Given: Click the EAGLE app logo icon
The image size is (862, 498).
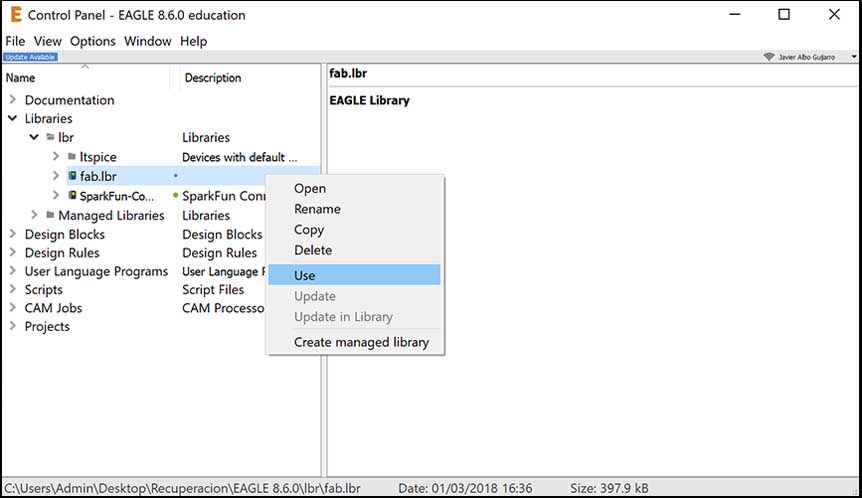Looking at the screenshot, I should [x=15, y=15].
